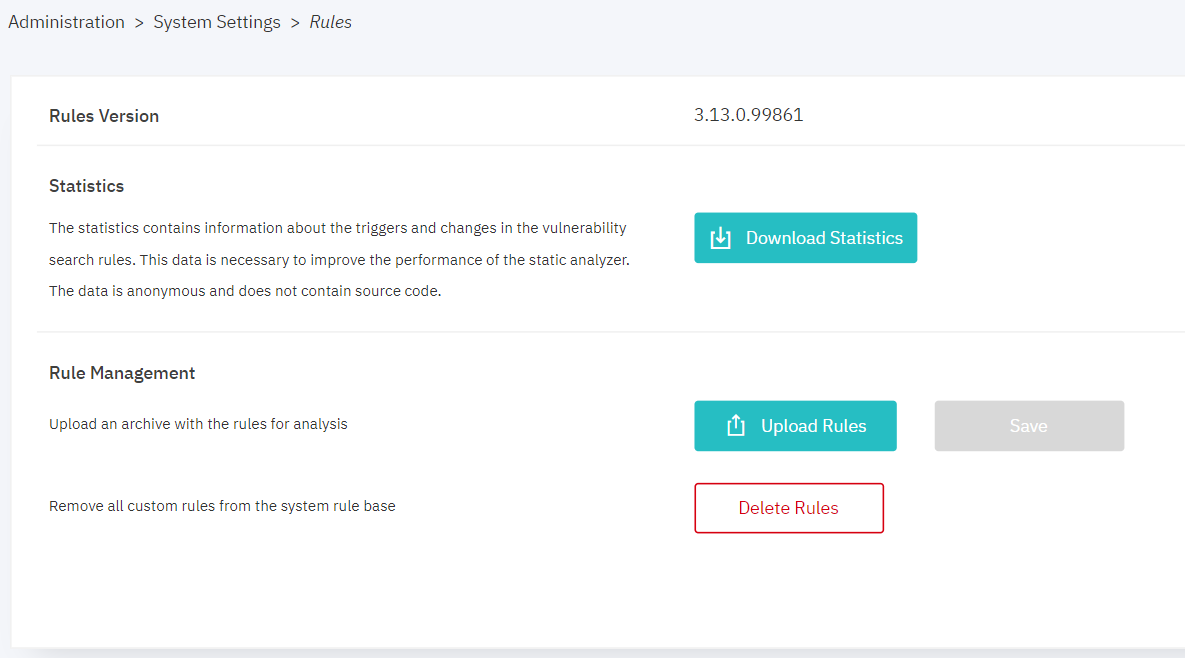Image resolution: width=1185 pixels, height=658 pixels.
Task: Click the Upload Rules button
Action: (x=795, y=426)
